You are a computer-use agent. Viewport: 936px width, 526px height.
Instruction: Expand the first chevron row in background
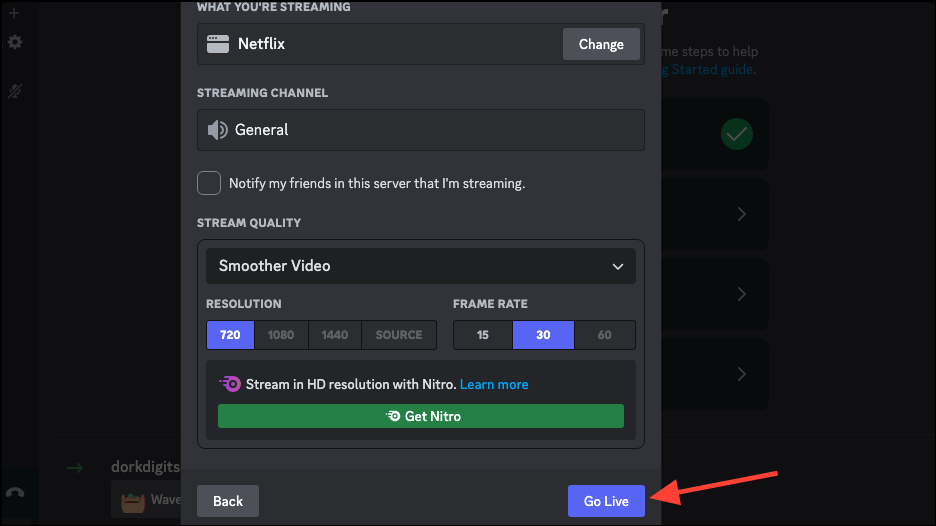741,214
